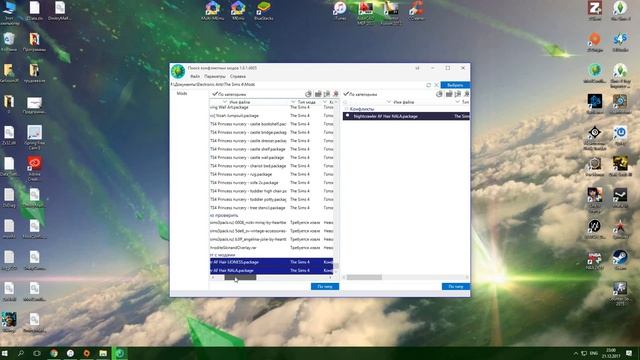Select the TS4 Princess nursery - toddler potty row
Screen dimensions: 640x360
point(271,200)
